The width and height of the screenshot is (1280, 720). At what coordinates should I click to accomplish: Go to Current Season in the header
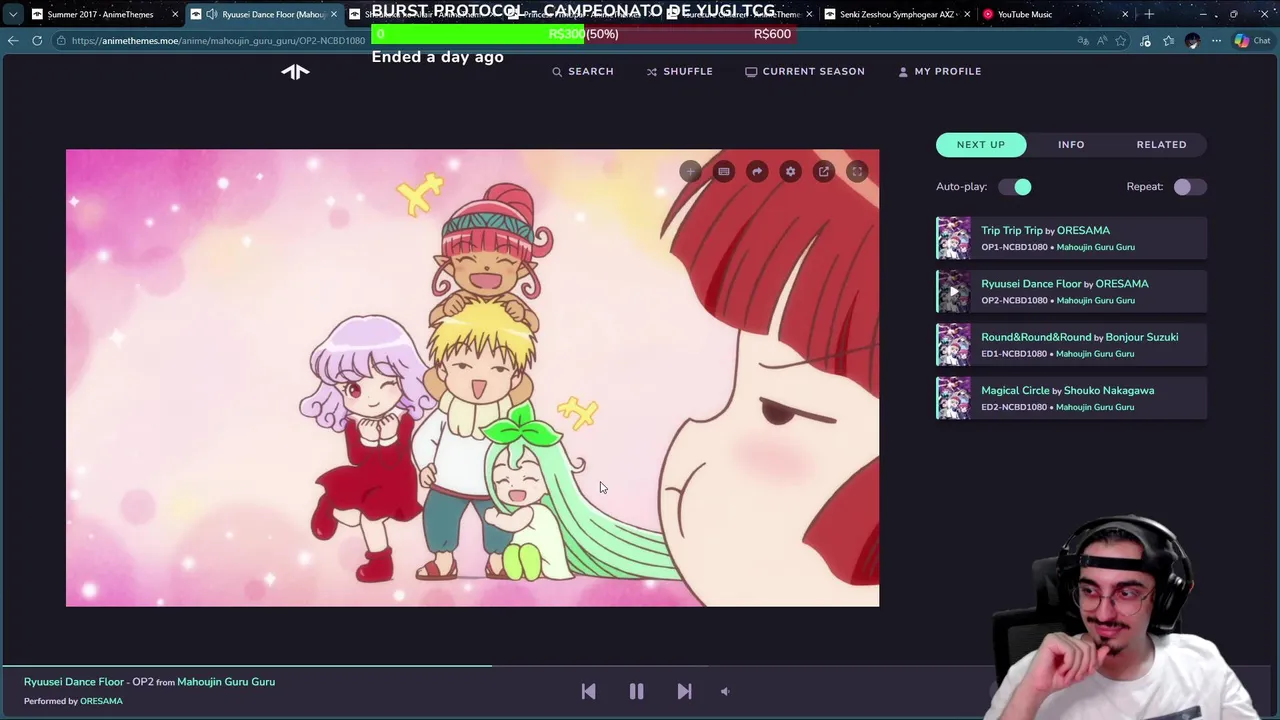805,71
